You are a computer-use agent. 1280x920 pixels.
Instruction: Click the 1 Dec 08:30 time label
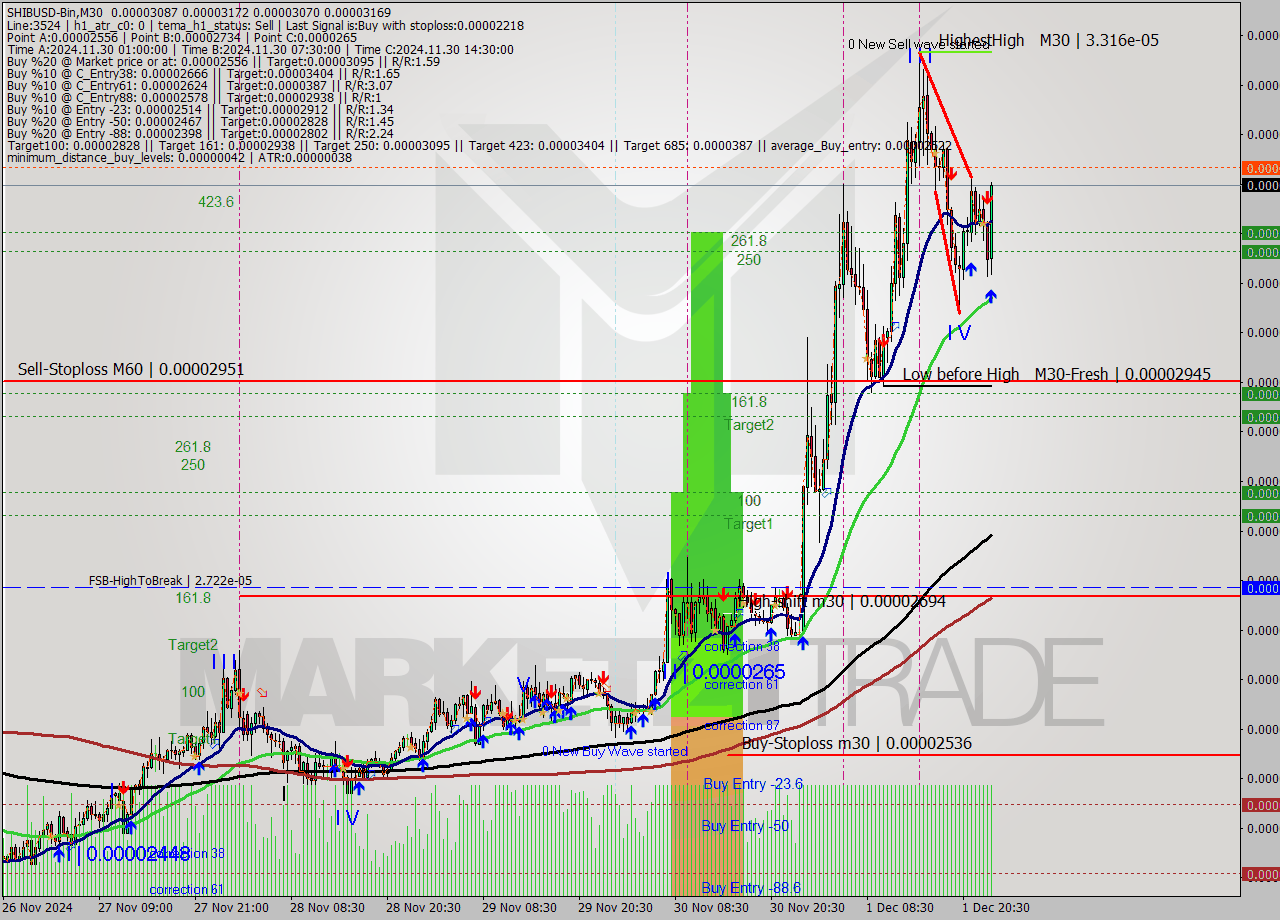coord(900,908)
